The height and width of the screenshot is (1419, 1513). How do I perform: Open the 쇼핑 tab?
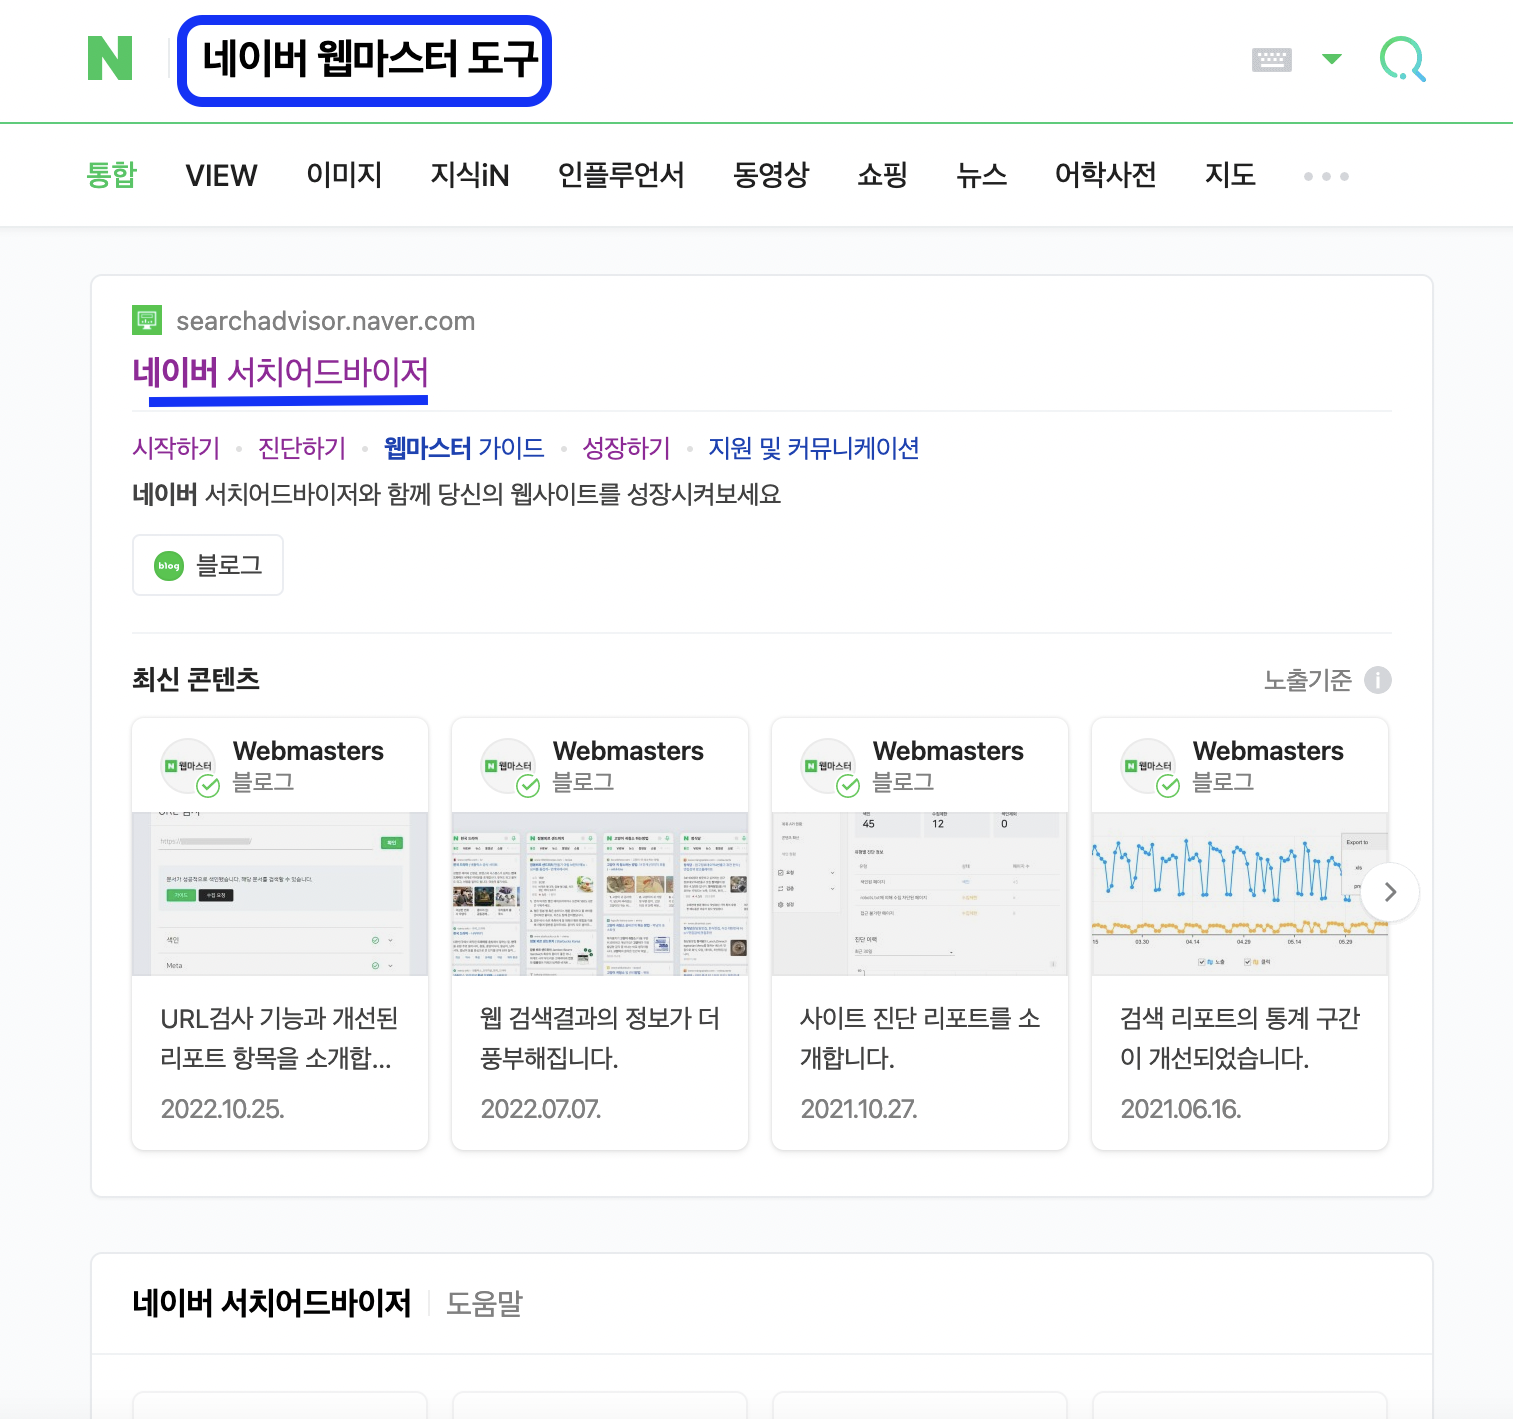pyautogui.click(x=882, y=175)
